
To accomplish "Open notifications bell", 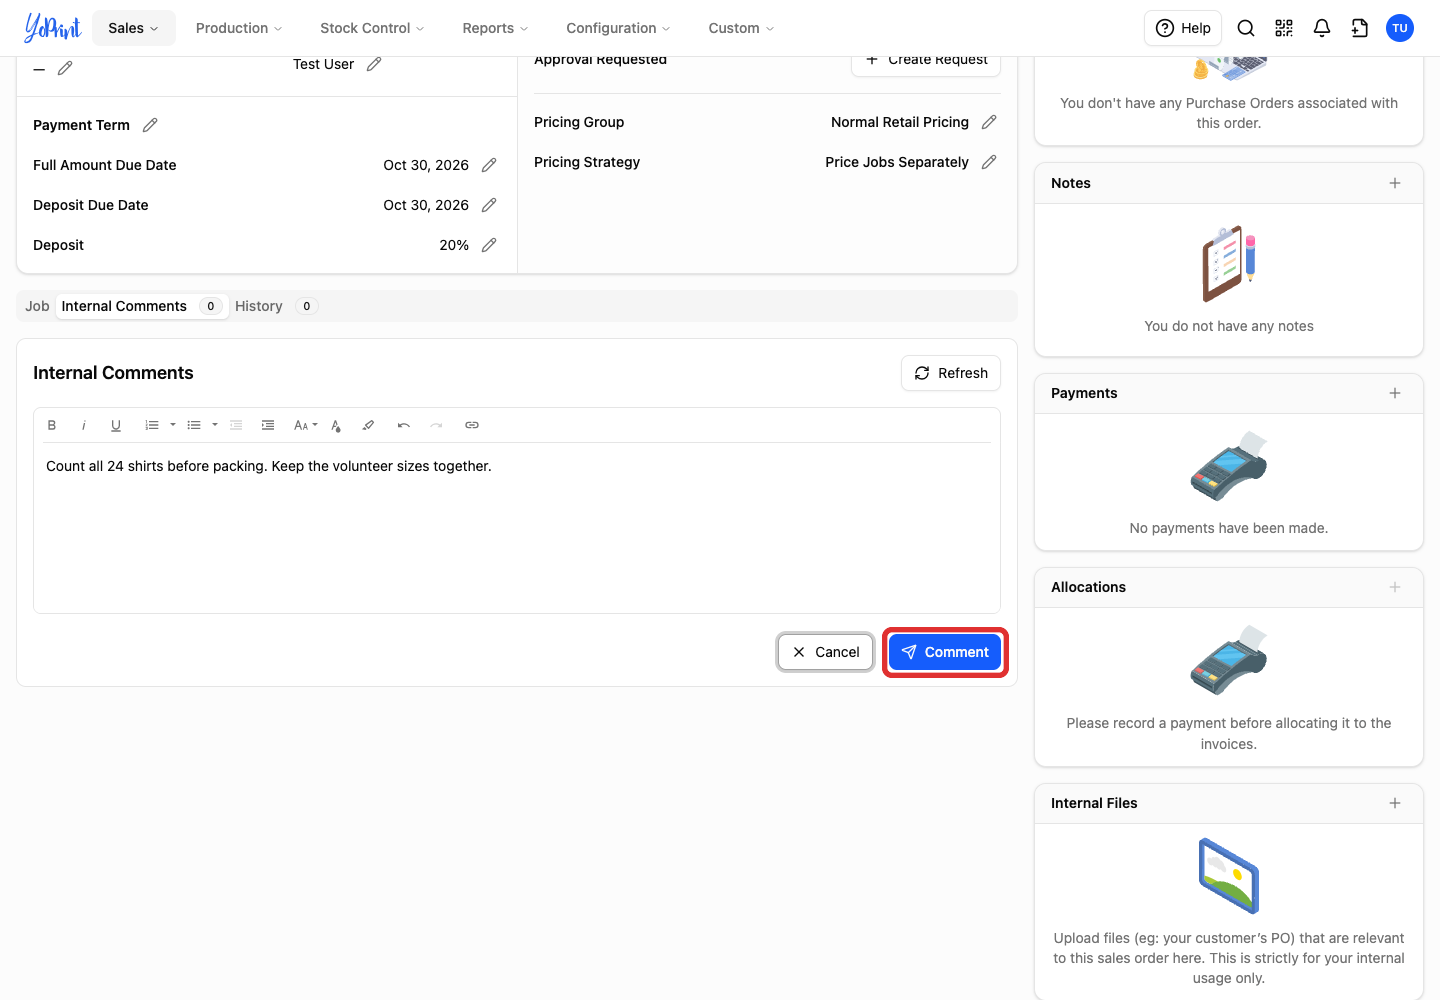I will pos(1322,28).
